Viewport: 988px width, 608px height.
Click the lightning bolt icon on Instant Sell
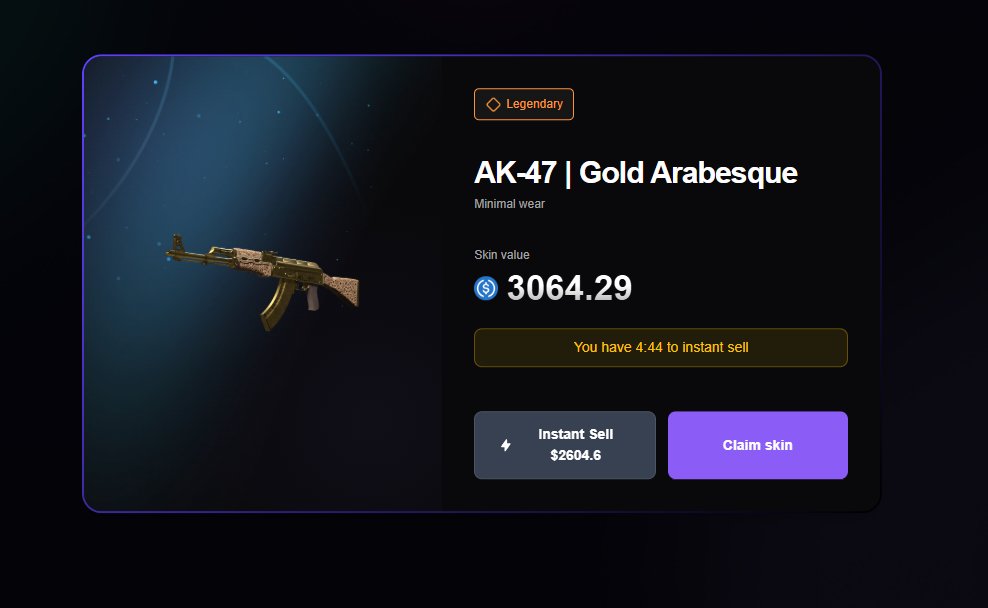[x=505, y=445]
